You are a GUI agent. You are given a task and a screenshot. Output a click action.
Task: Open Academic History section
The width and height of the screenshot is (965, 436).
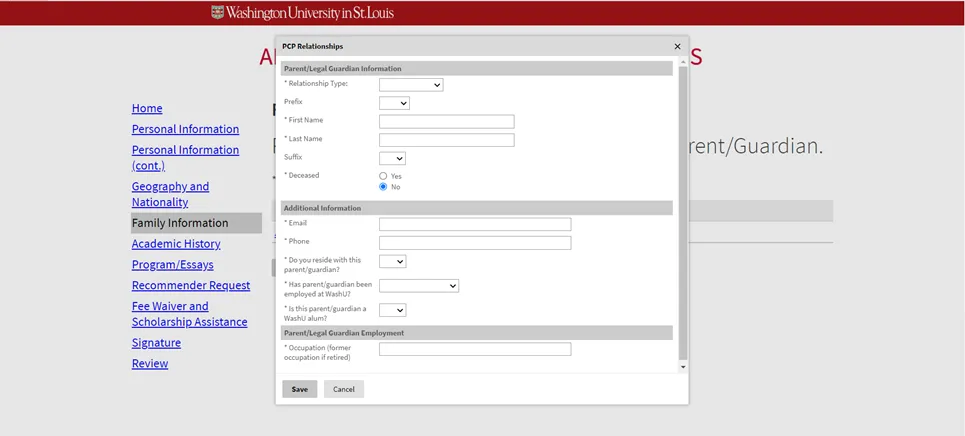(x=176, y=244)
